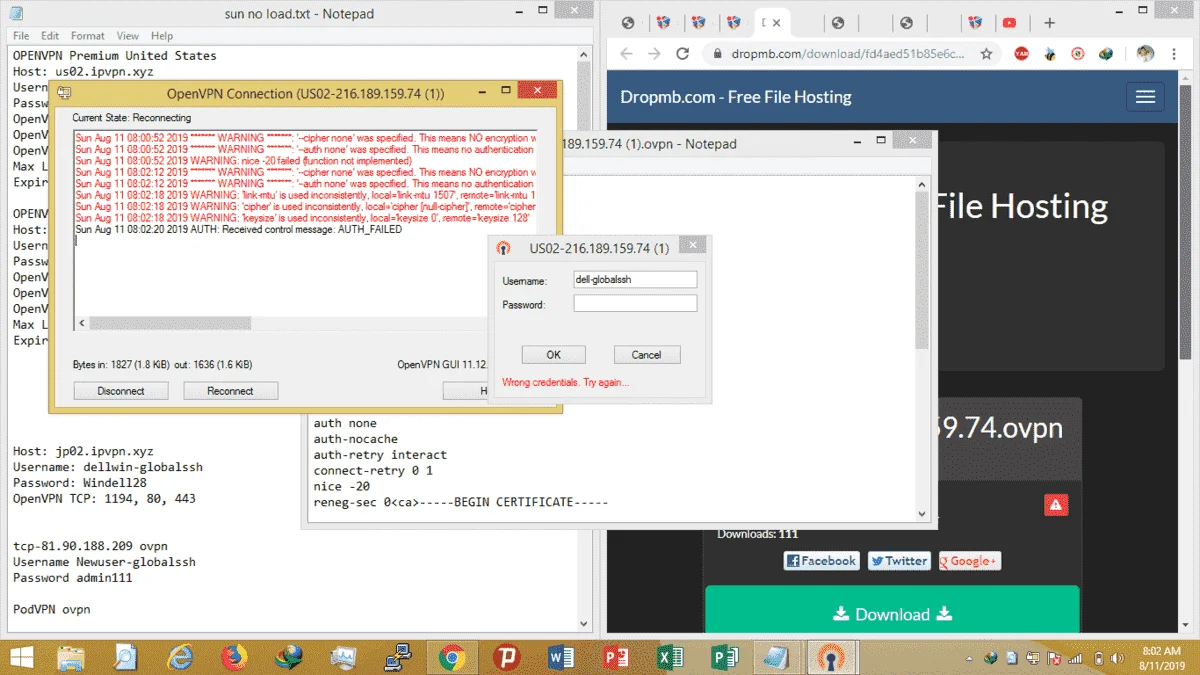Viewport: 1200px width, 675px height.
Task: Open OpenVPN GUI taskbar icon
Action: tap(831, 657)
